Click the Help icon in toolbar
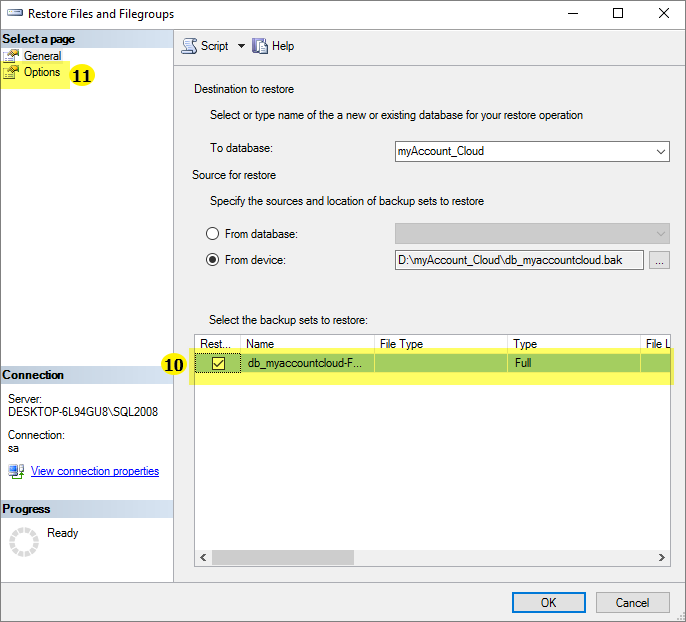686x622 pixels. click(x=259, y=46)
